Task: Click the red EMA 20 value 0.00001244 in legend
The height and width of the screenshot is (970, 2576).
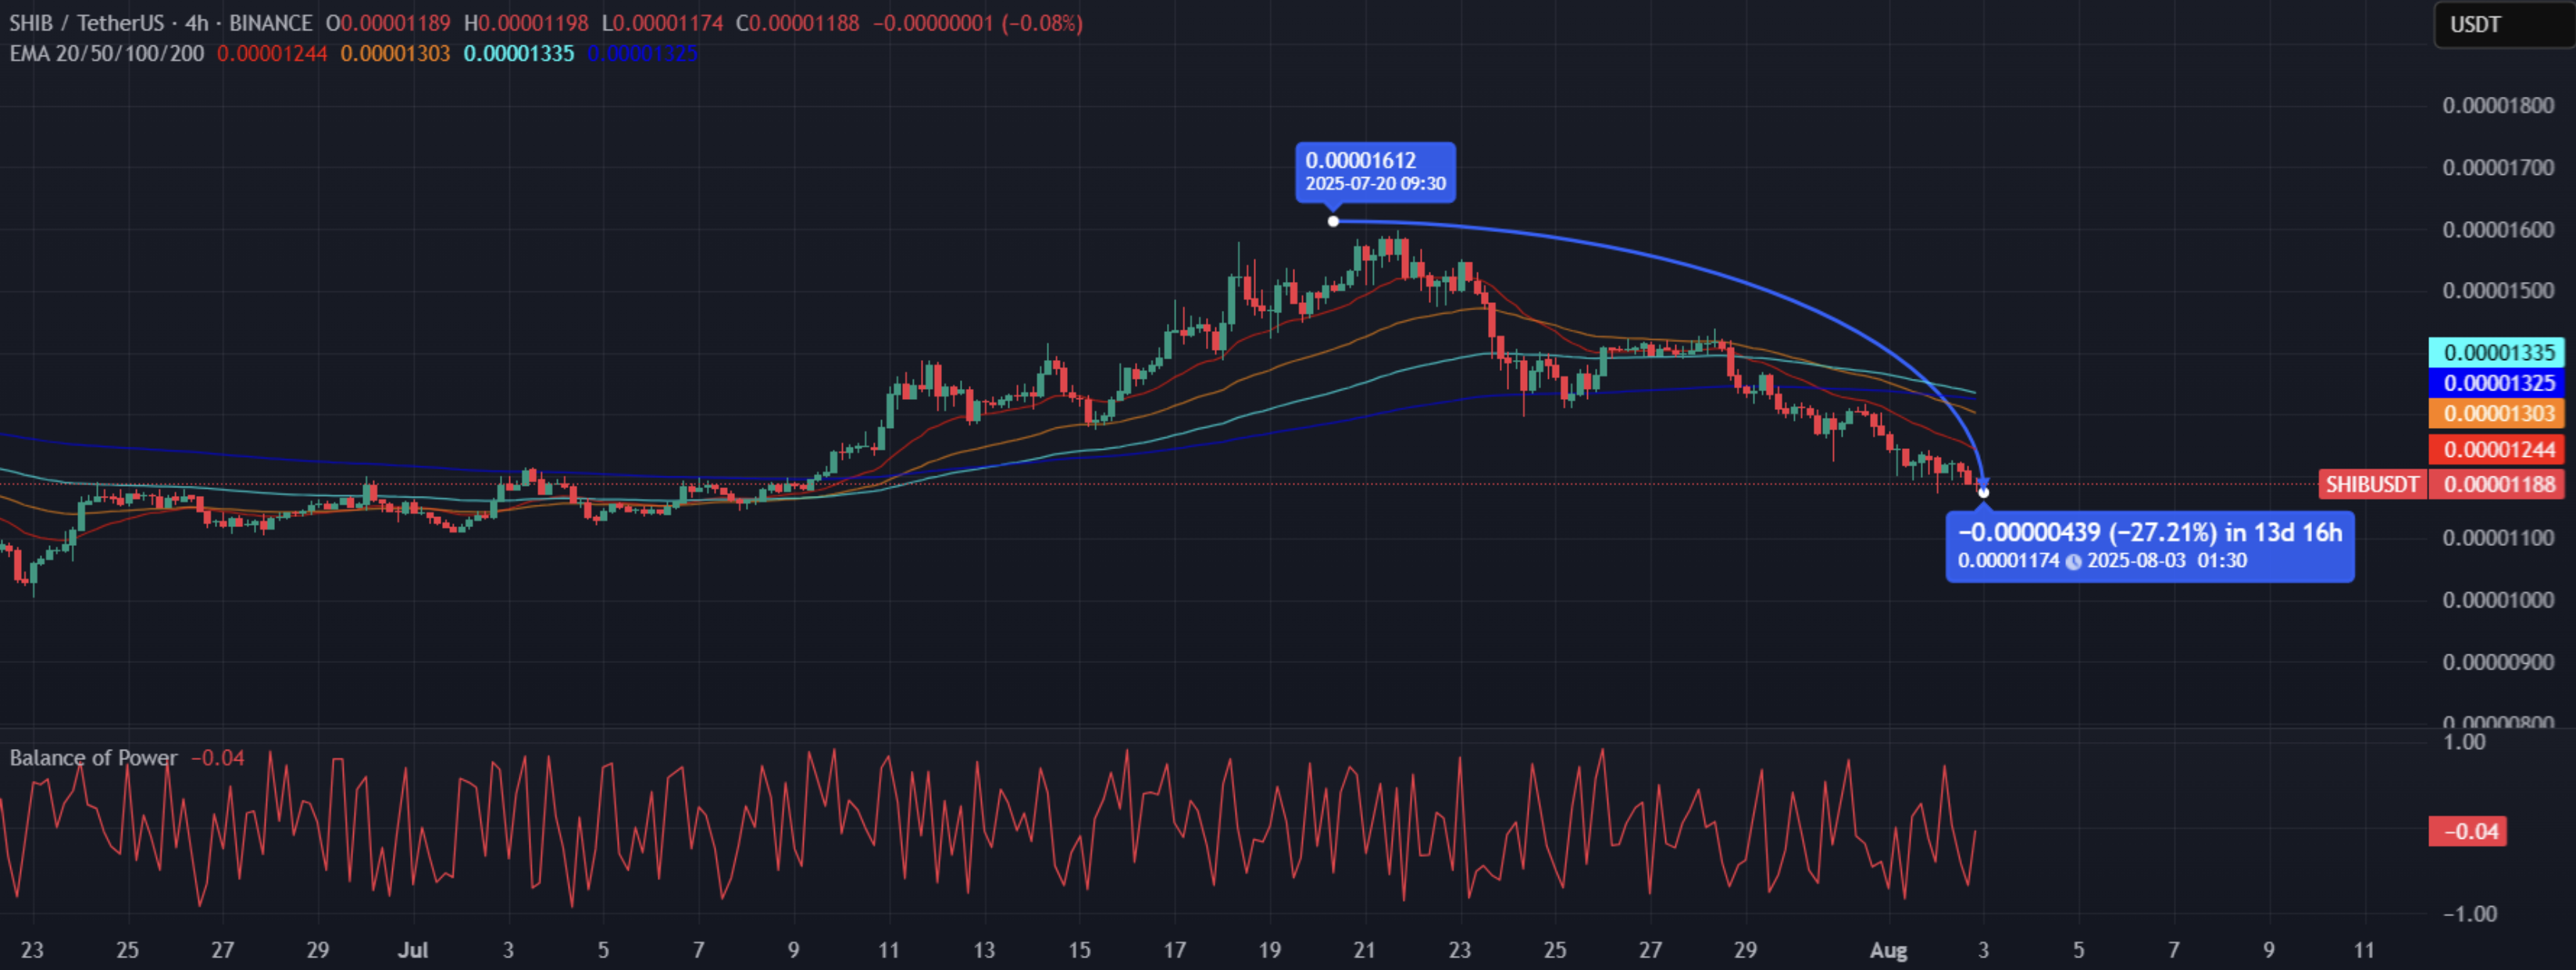Action: pos(272,53)
